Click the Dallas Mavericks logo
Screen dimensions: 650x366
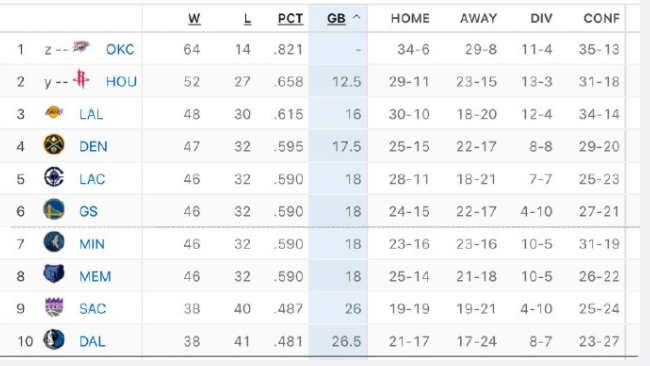coord(54,339)
